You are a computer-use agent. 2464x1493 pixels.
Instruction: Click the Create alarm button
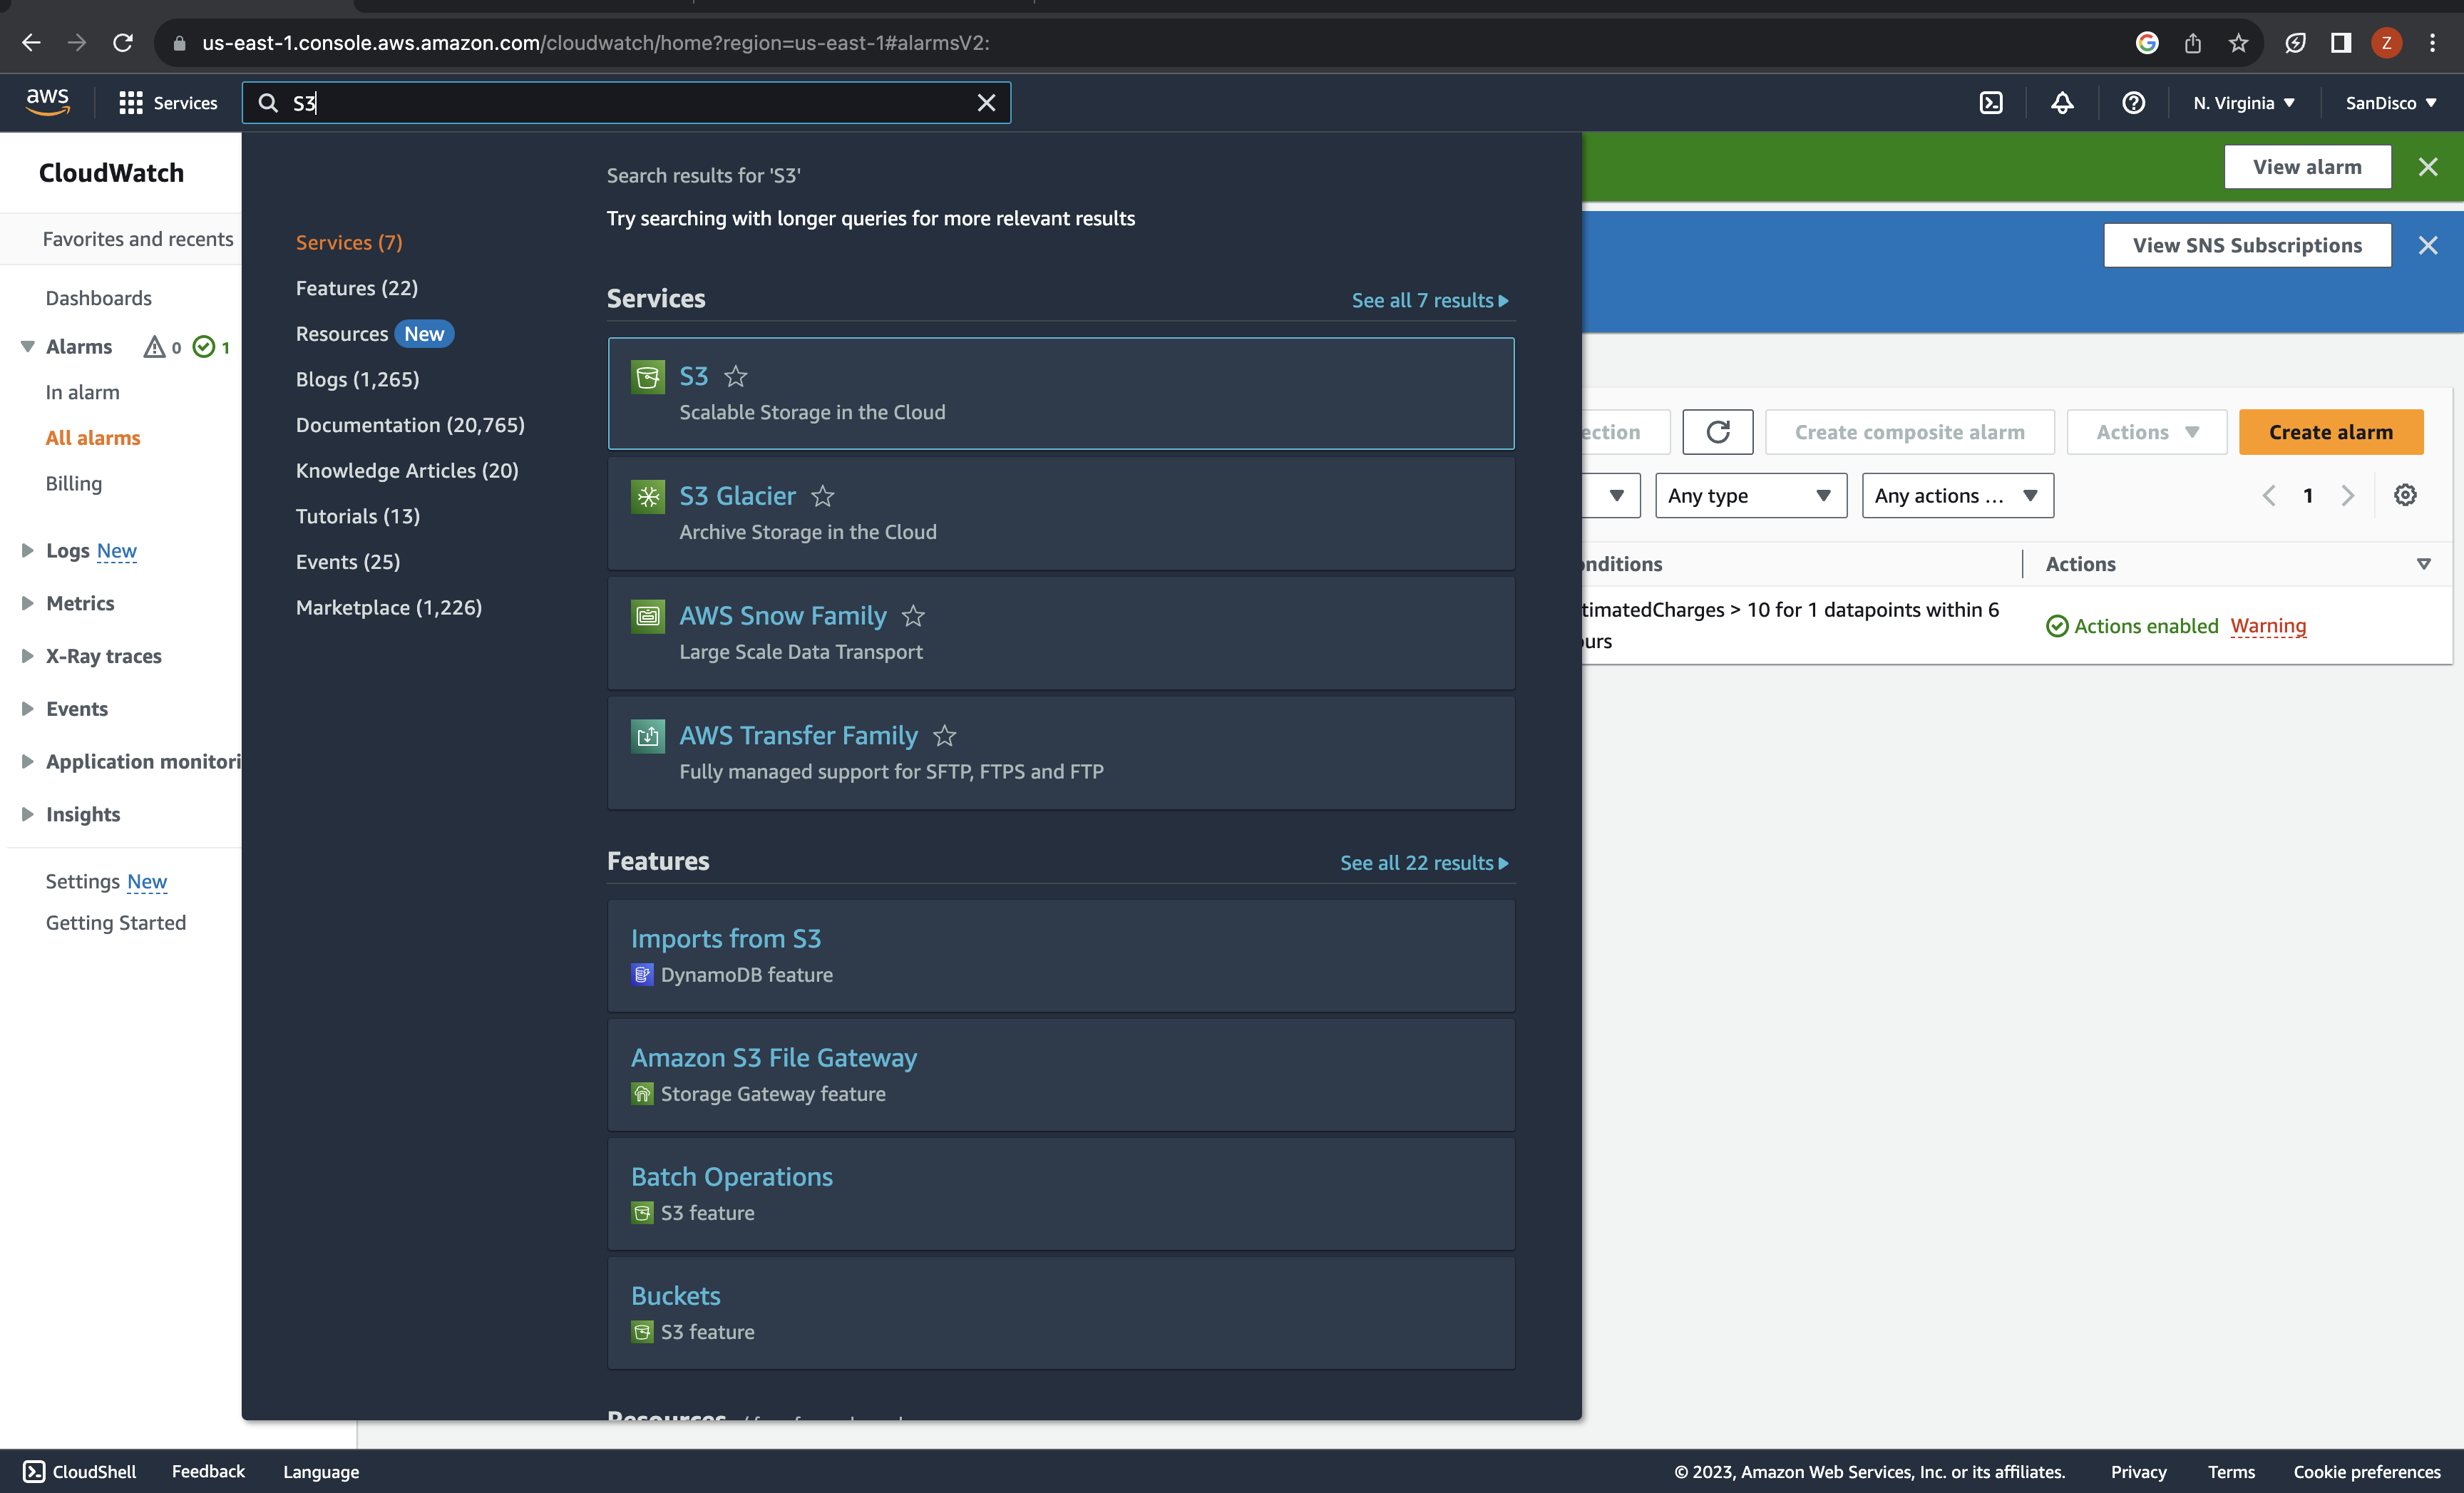click(x=2330, y=432)
